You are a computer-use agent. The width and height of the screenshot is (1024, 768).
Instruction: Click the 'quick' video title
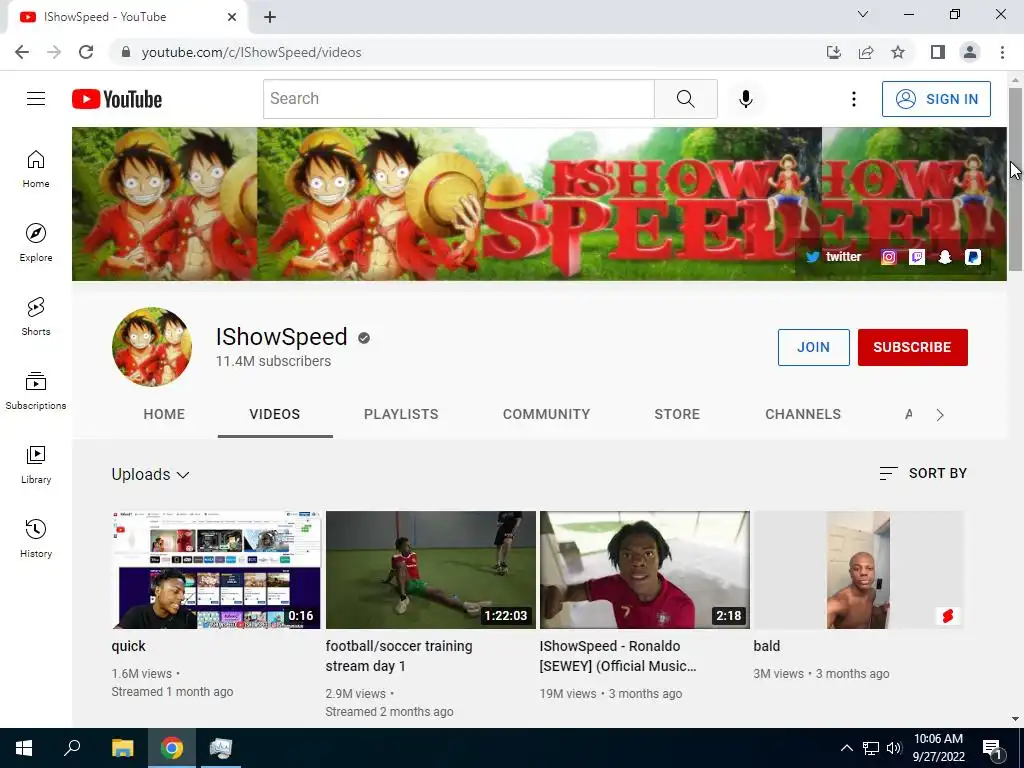tap(129, 646)
